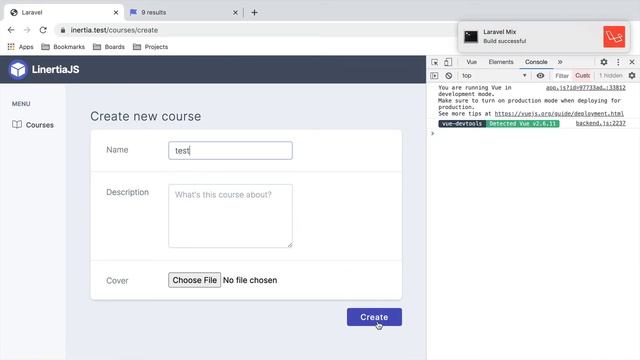Click the Courses book icon

click(17, 124)
